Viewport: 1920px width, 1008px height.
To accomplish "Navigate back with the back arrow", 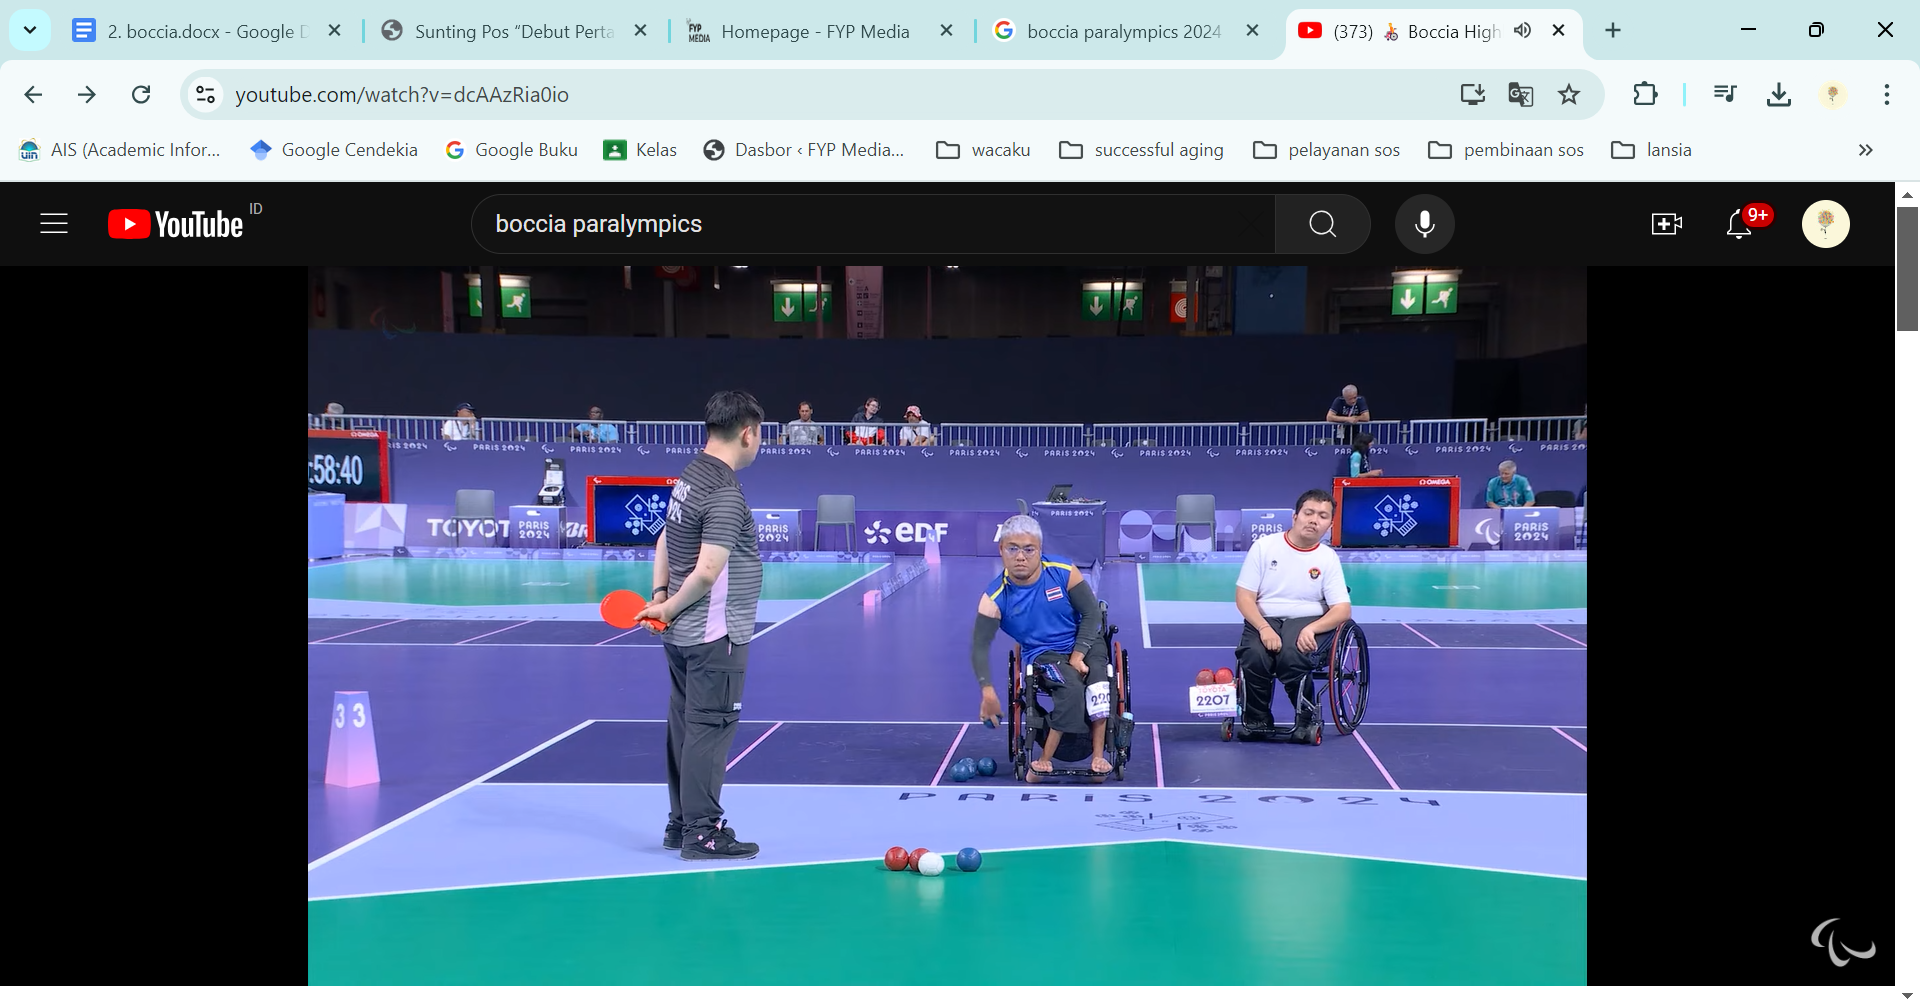I will [x=33, y=94].
